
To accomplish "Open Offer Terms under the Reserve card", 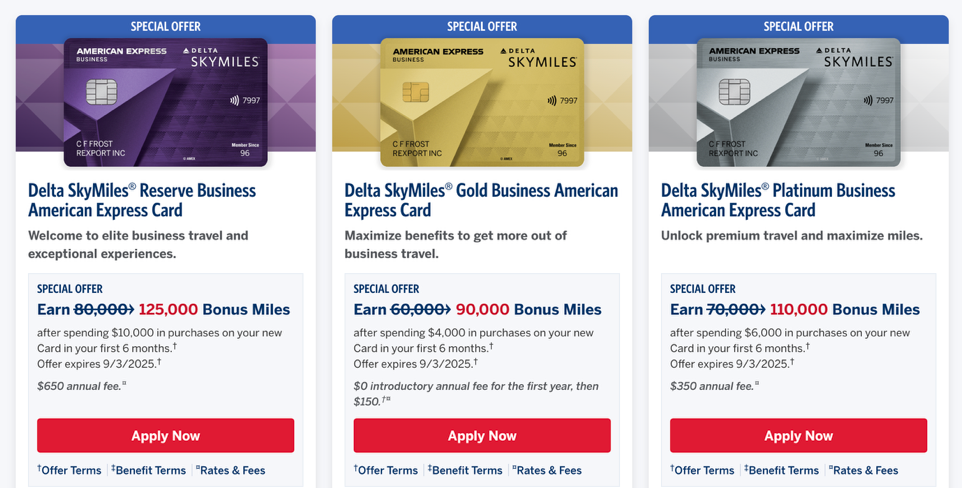I will 69,470.
